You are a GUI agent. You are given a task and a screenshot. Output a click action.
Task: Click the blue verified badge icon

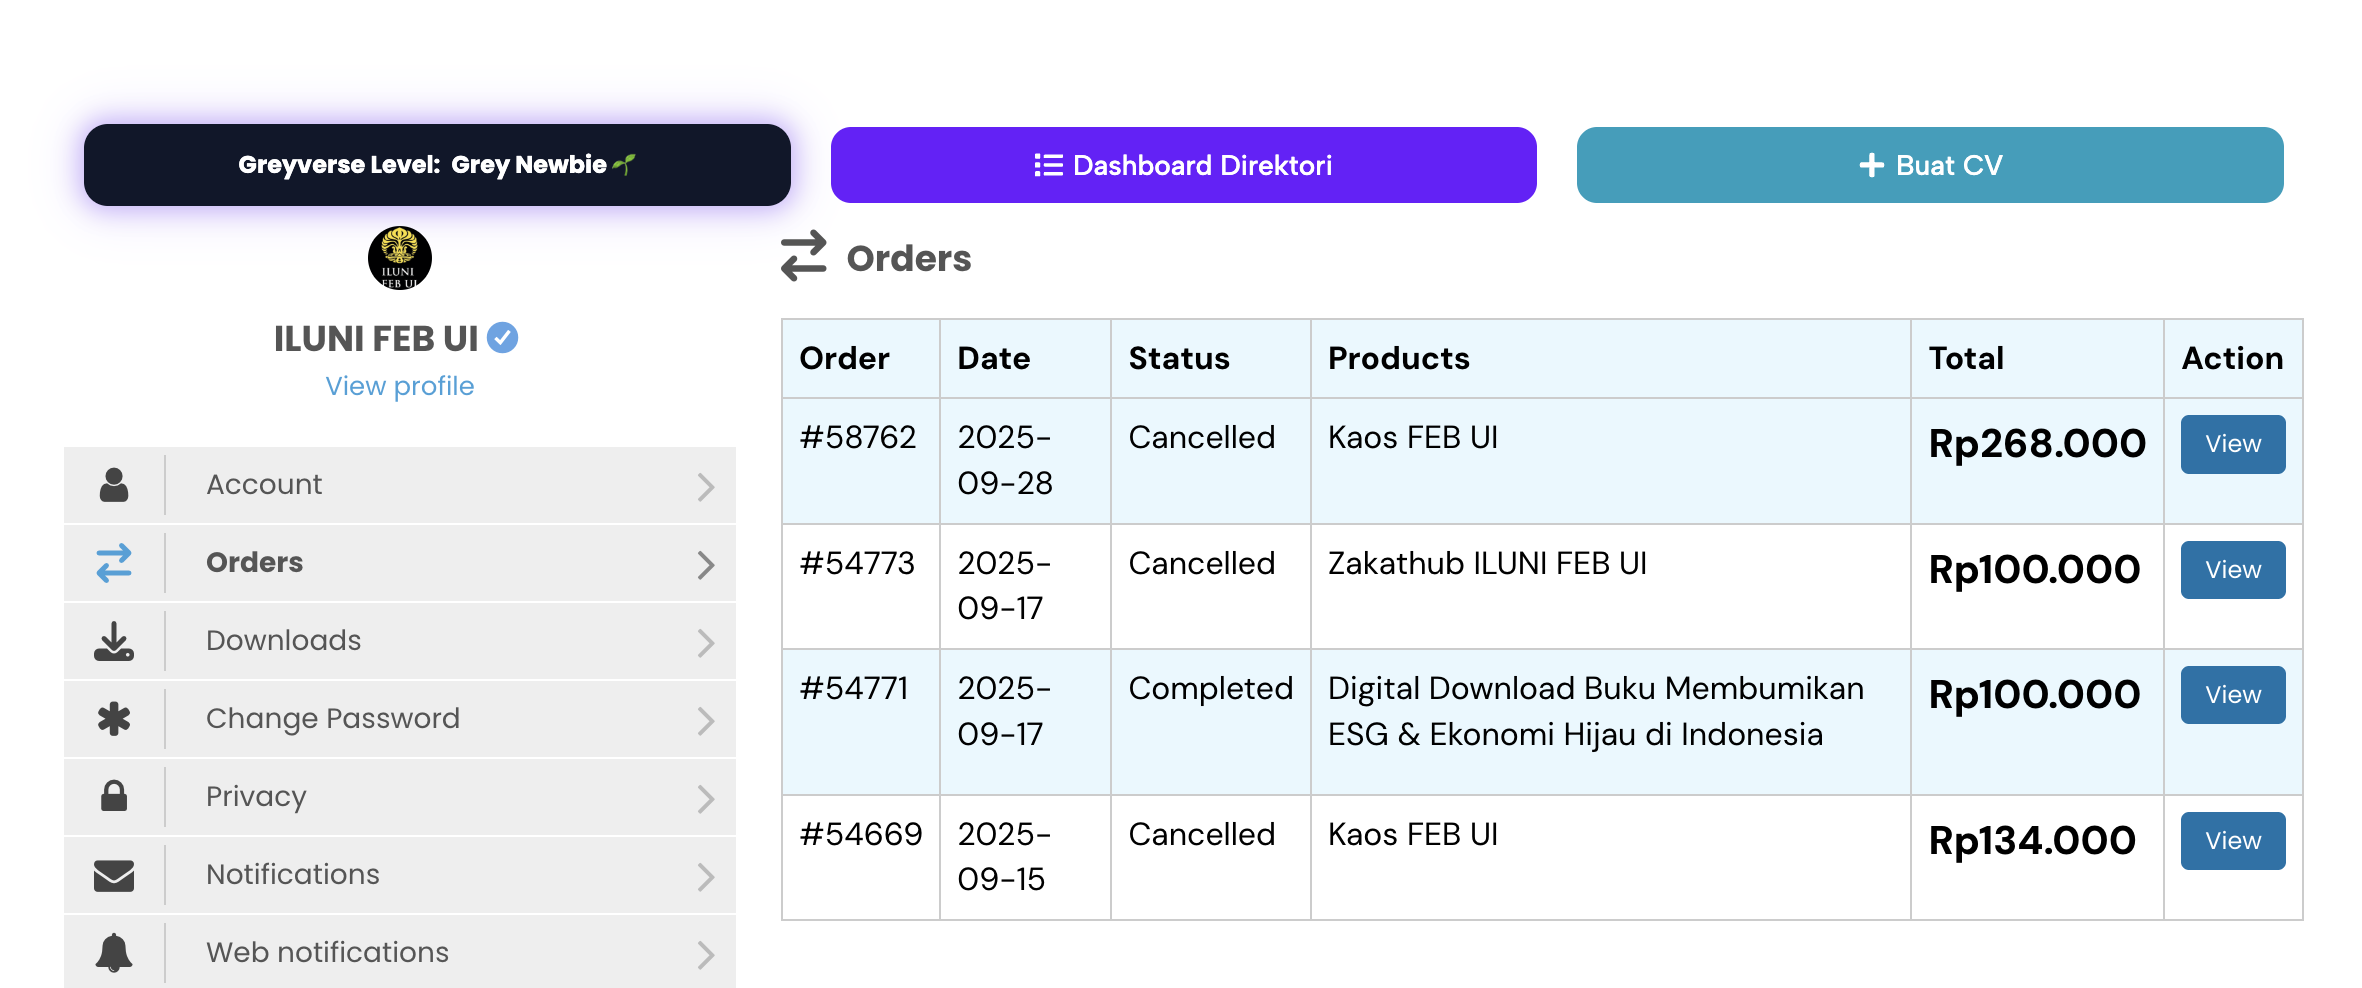(502, 338)
